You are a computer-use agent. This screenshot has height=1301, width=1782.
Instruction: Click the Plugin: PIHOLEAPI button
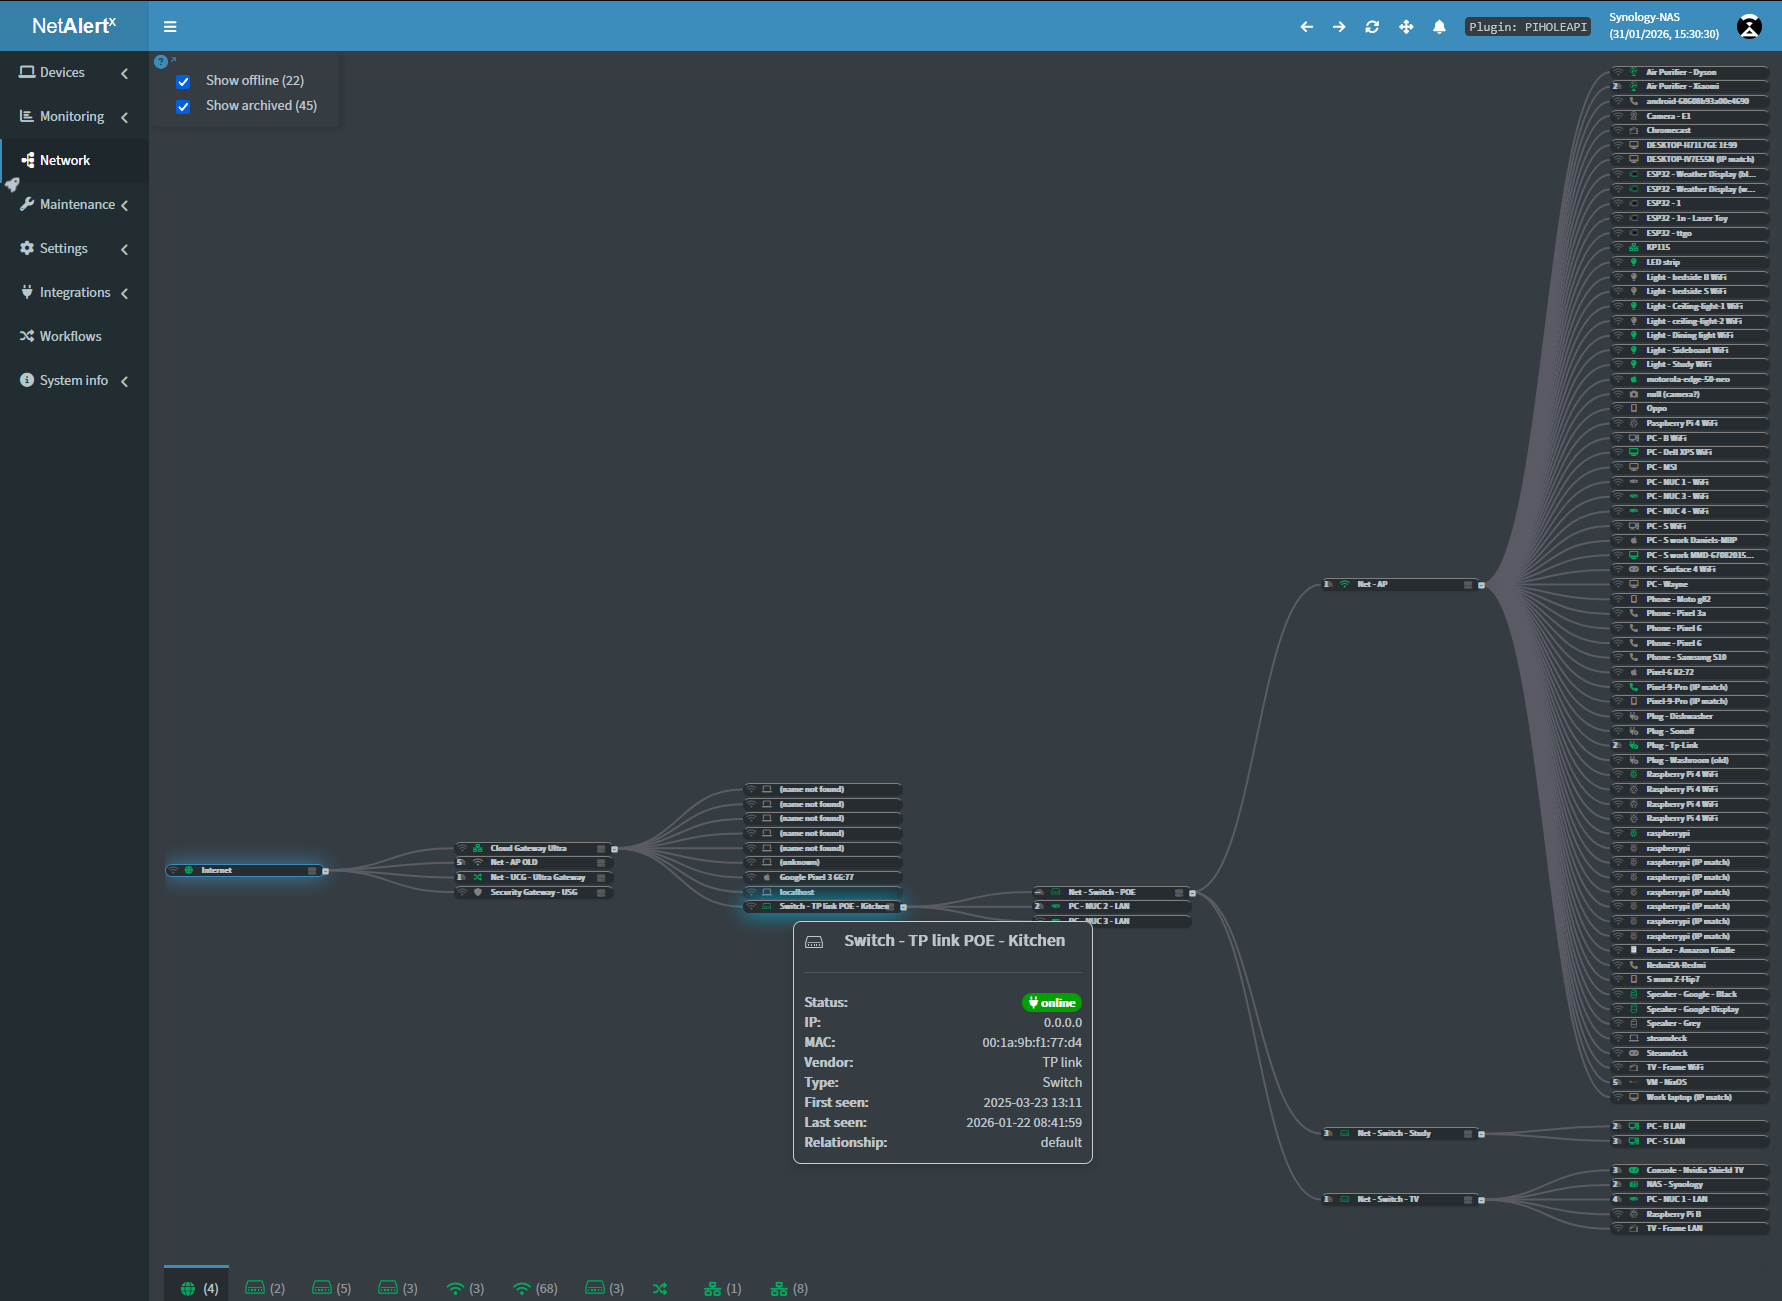(x=1527, y=26)
